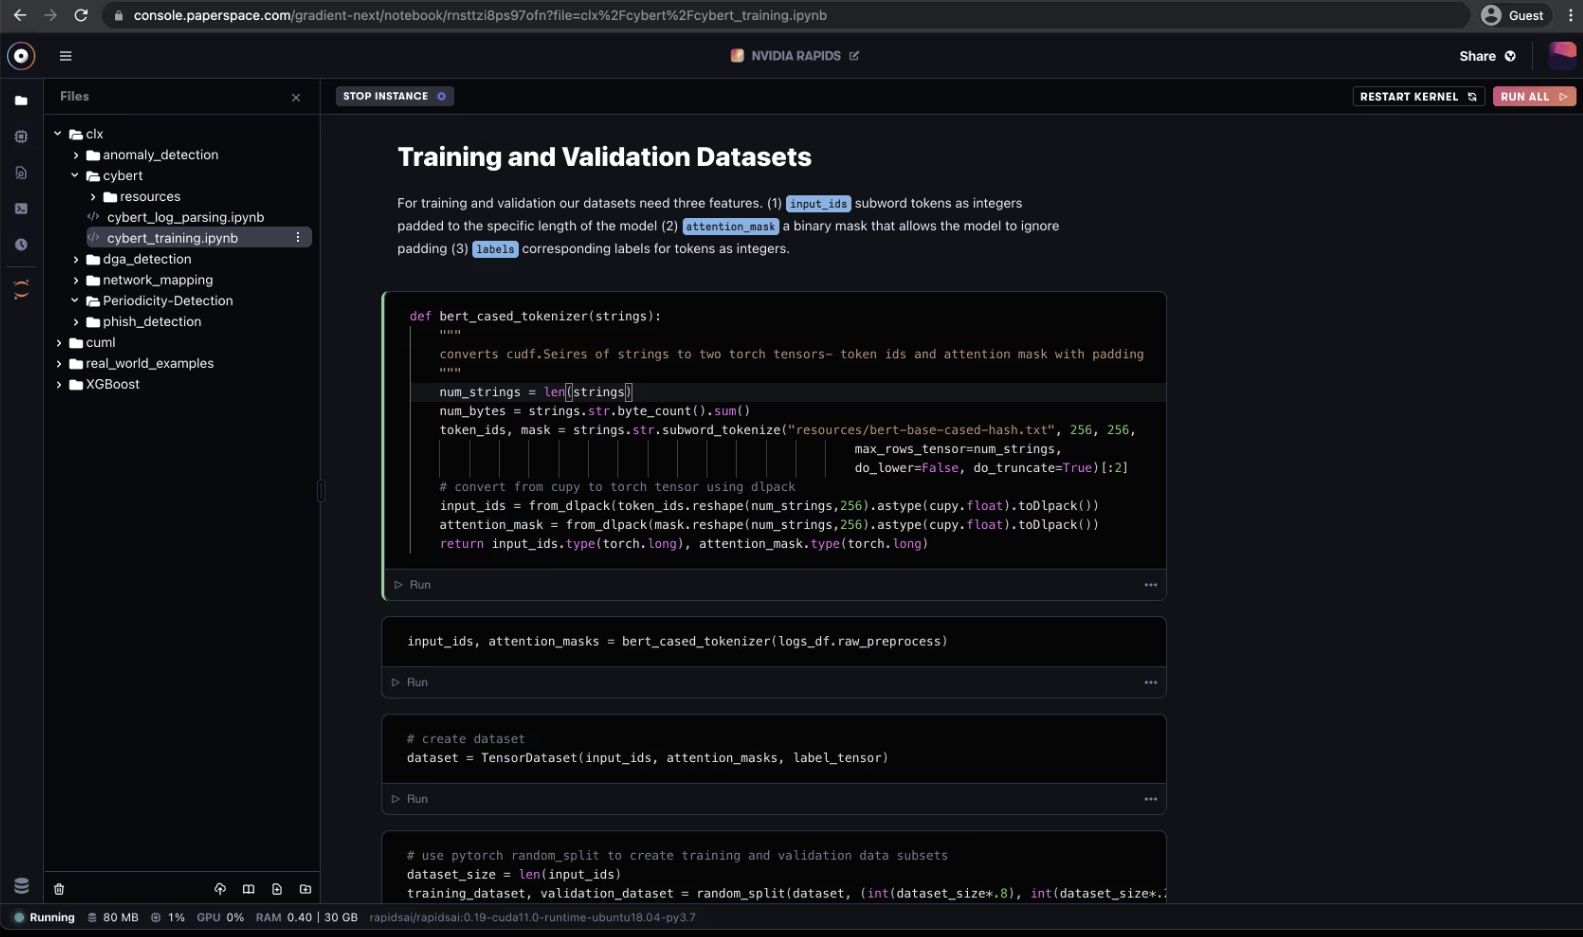Collapse the Periodicity-Detection folder
Screen dimensions: 1583x937
pyautogui.click(x=75, y=301)
